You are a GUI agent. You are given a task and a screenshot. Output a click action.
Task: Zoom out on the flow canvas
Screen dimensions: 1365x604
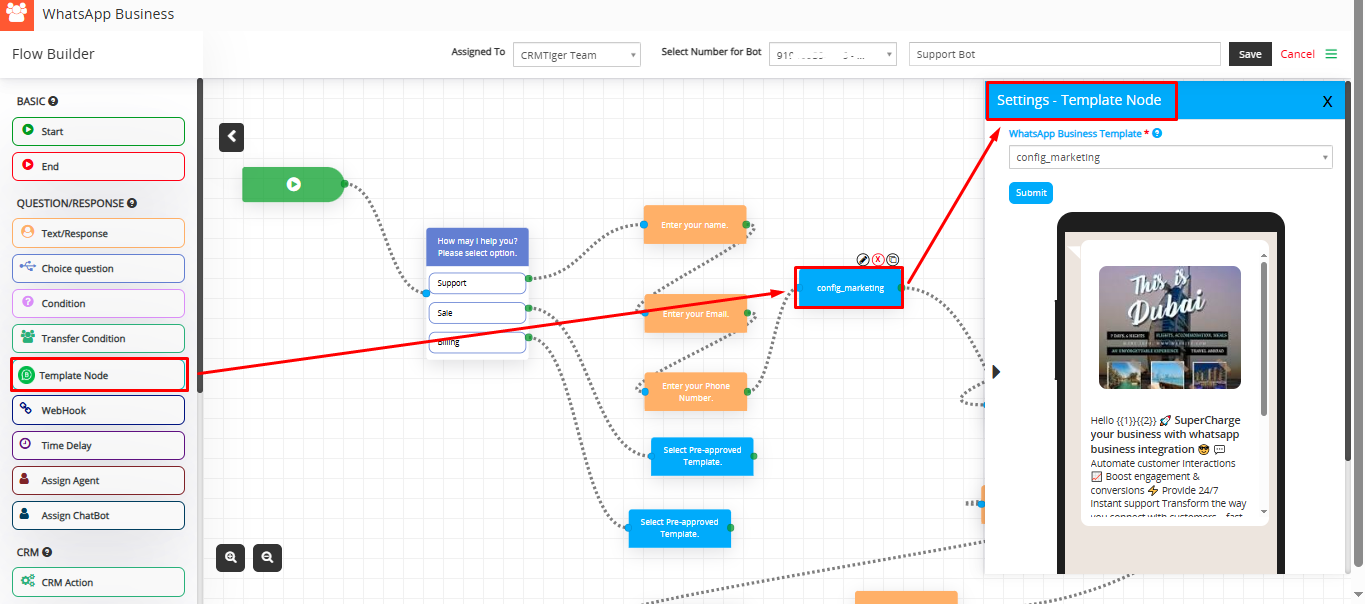pos(267,558)
